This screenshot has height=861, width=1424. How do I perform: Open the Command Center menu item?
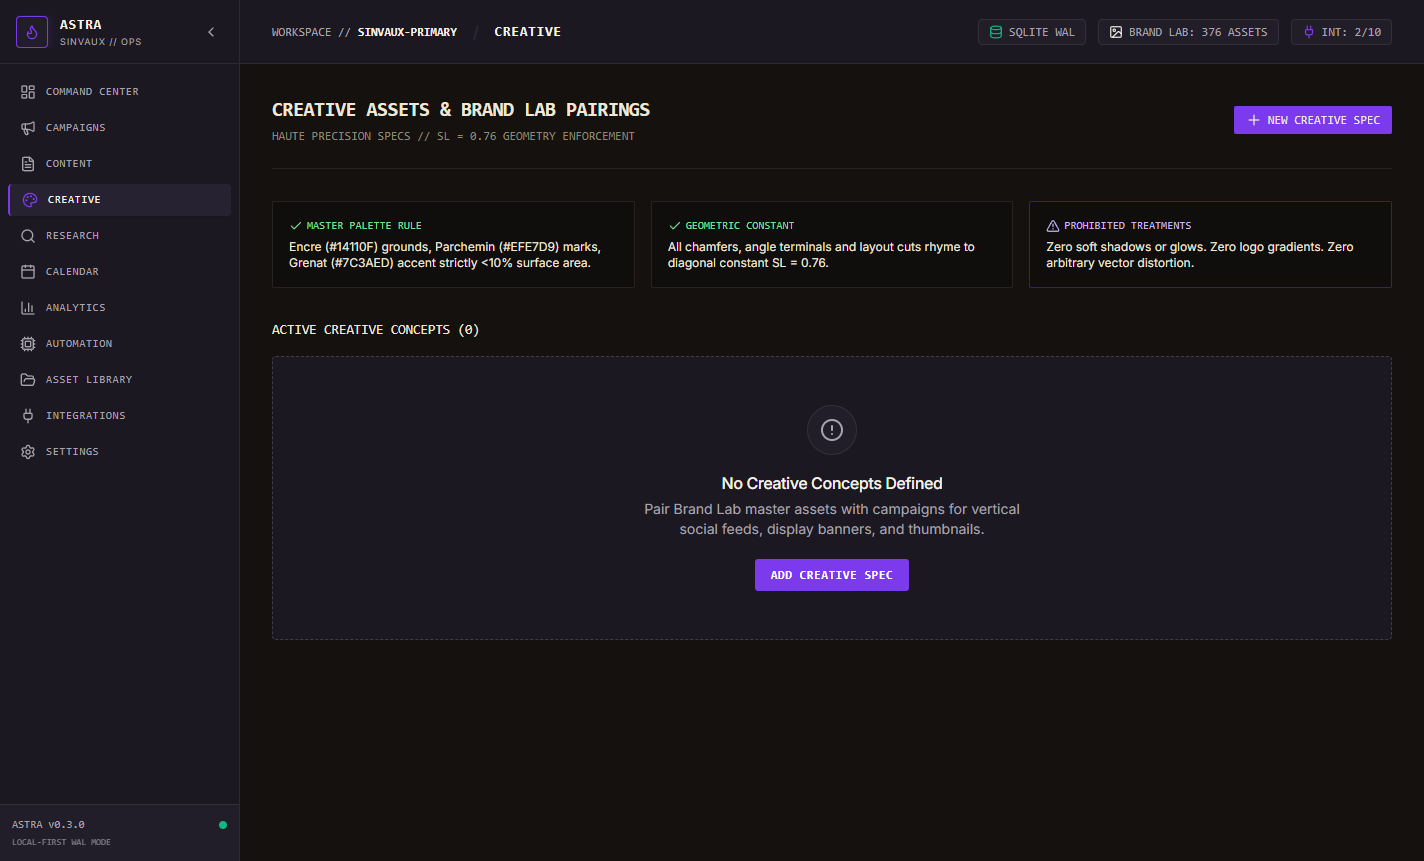click(x=120, y=92)
